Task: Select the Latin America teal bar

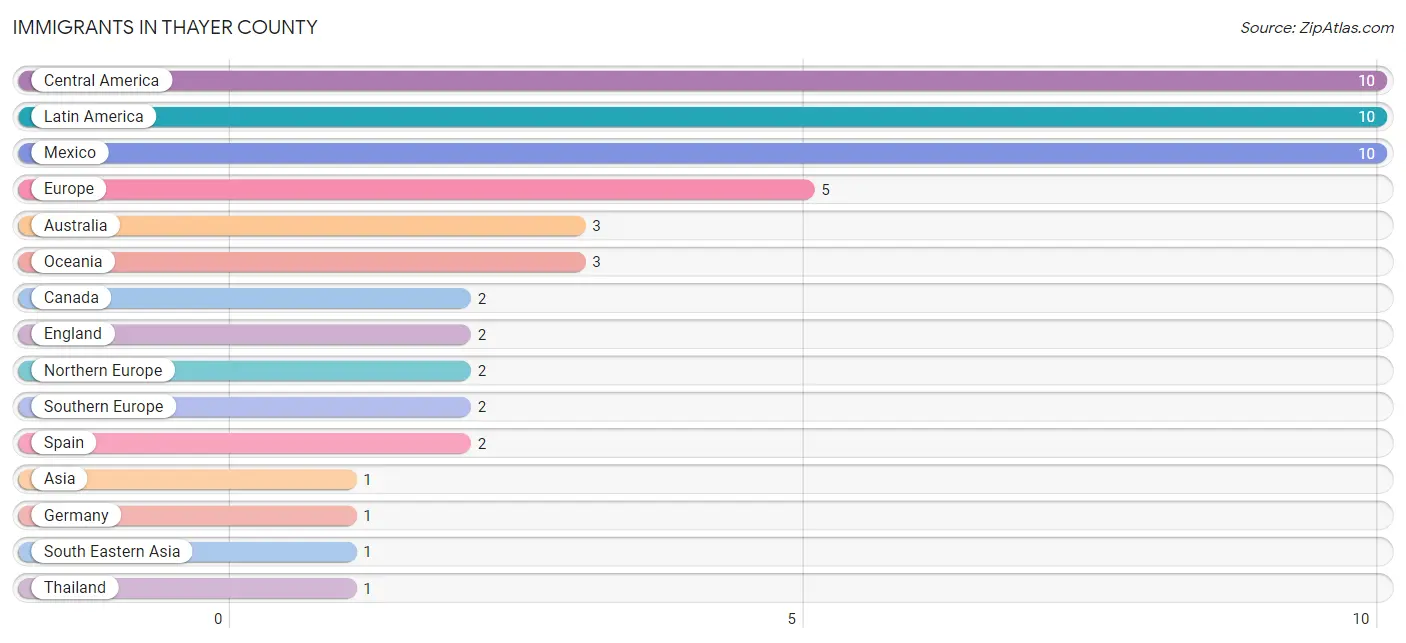Action: [703, 117]
